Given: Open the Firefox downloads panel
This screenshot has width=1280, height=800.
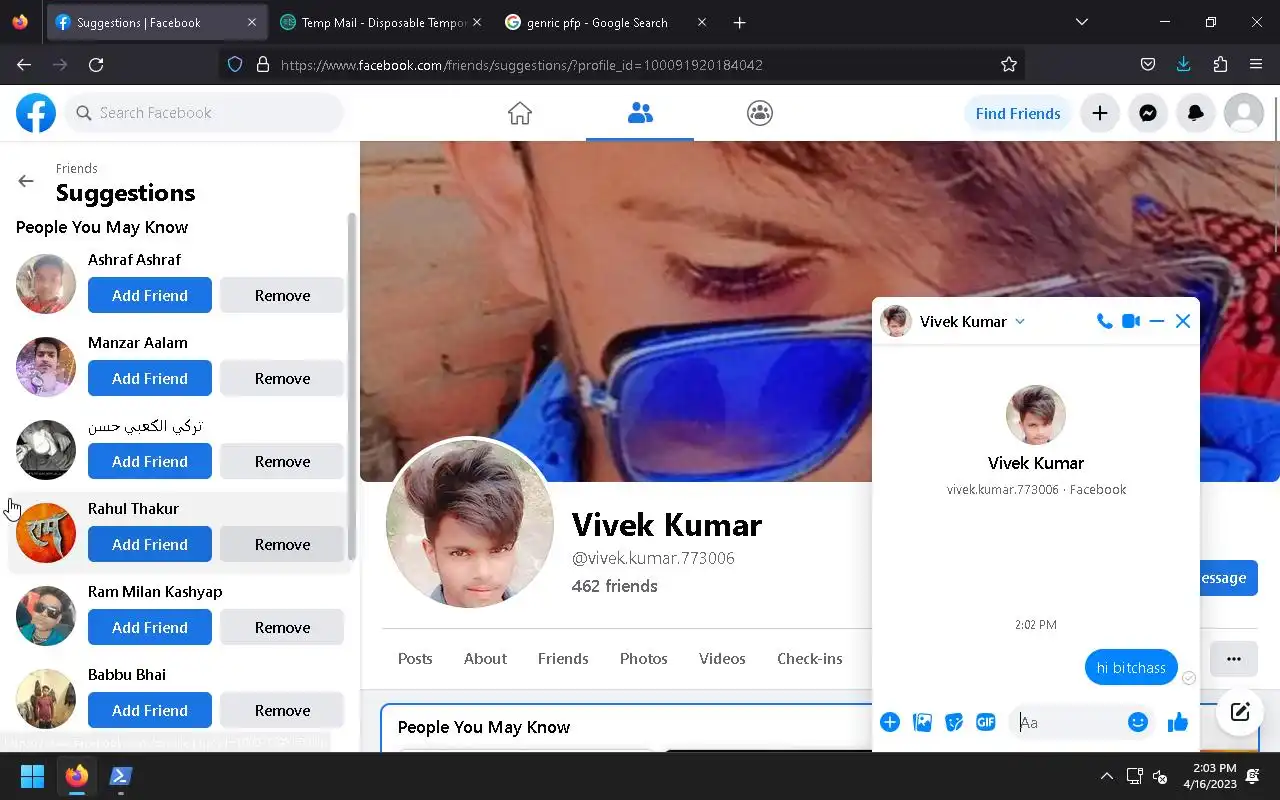Looking at the screenshot, I should pyautogui.click(x=1184, y=64).
